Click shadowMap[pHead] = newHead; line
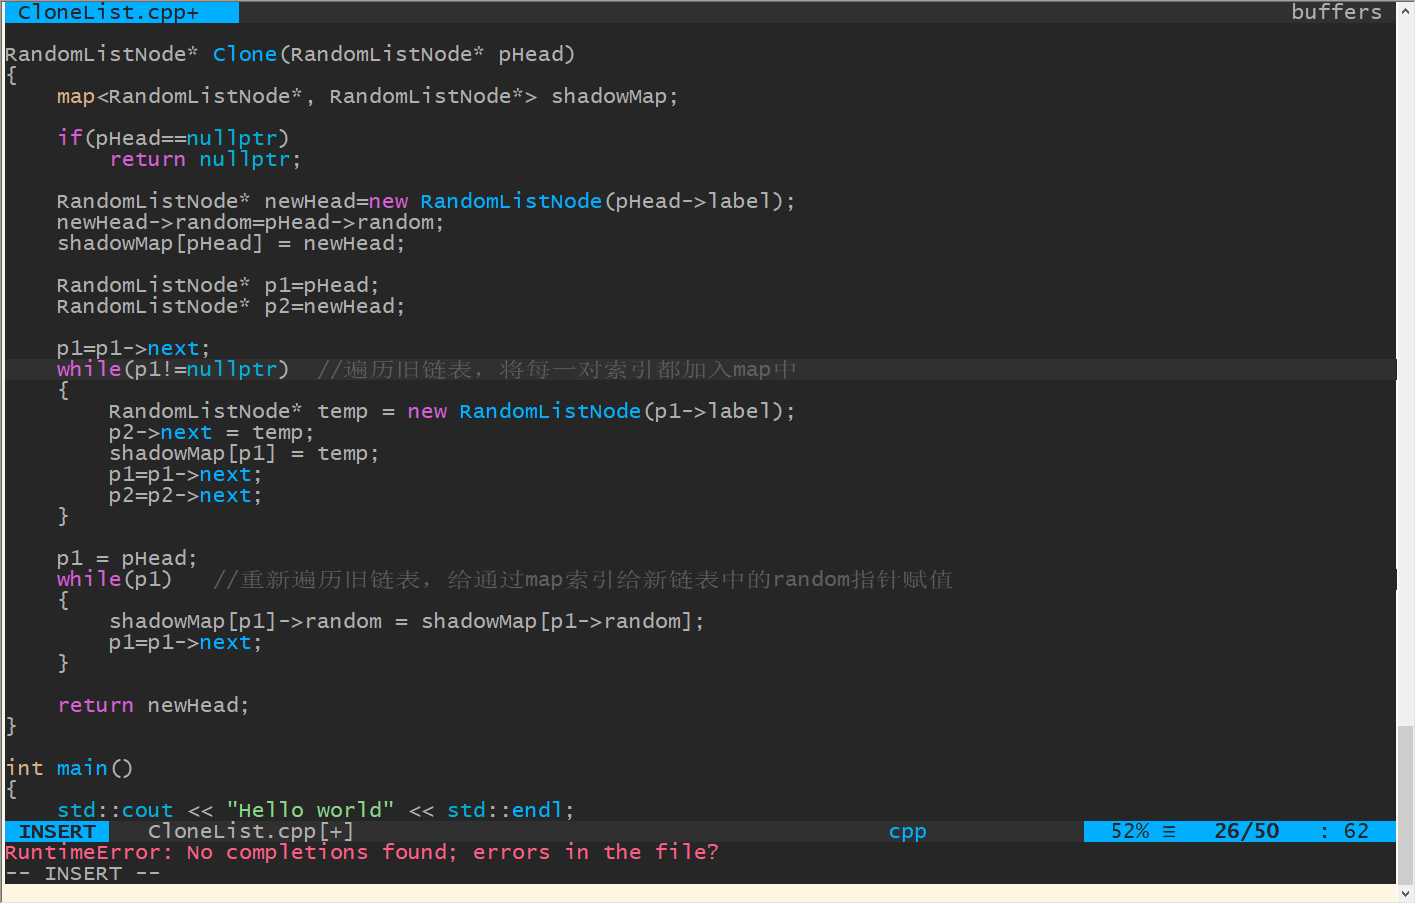The width and height of the screenshot is (1416, 904). click(231, 243)
